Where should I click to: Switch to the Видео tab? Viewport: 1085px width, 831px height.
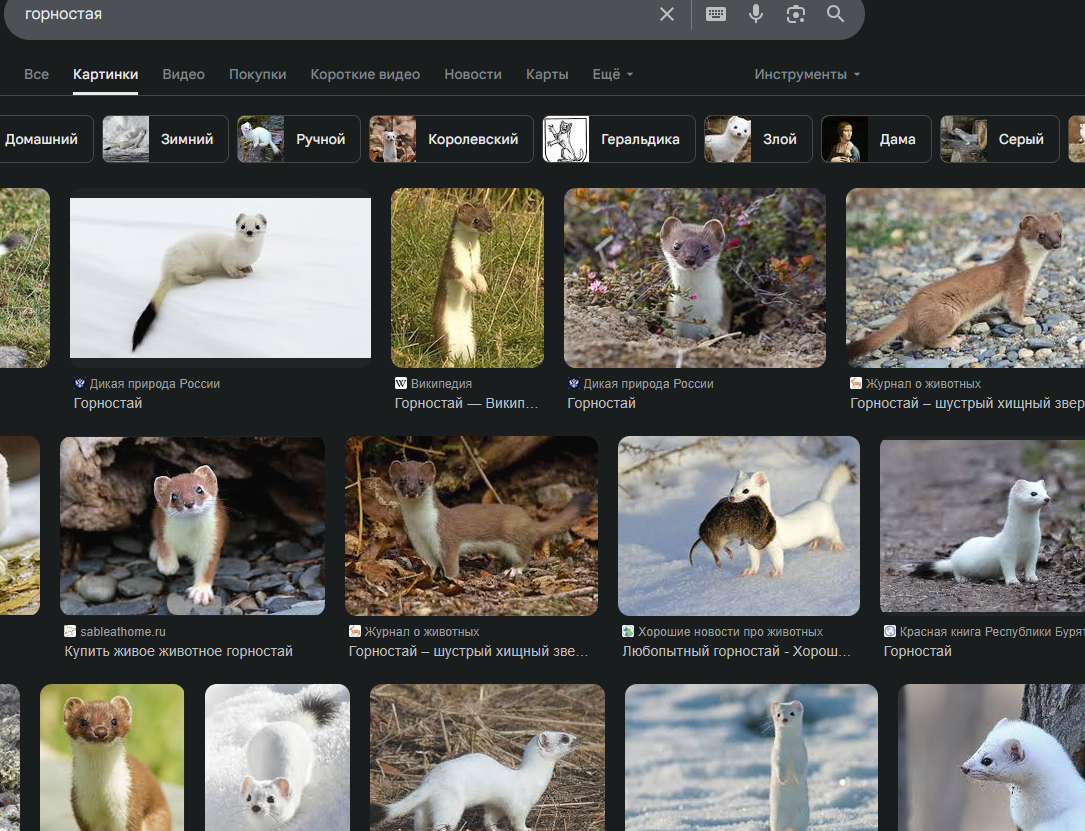(183, 74)
